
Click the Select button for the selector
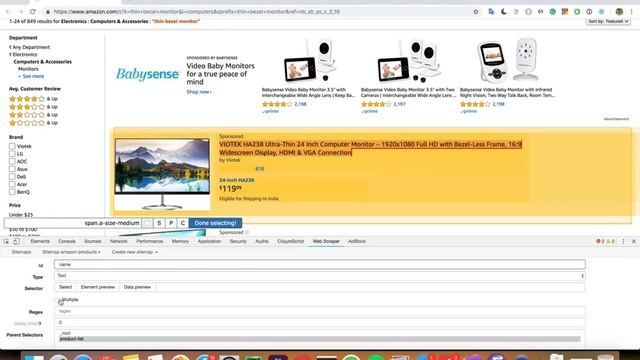pos(65,287)
